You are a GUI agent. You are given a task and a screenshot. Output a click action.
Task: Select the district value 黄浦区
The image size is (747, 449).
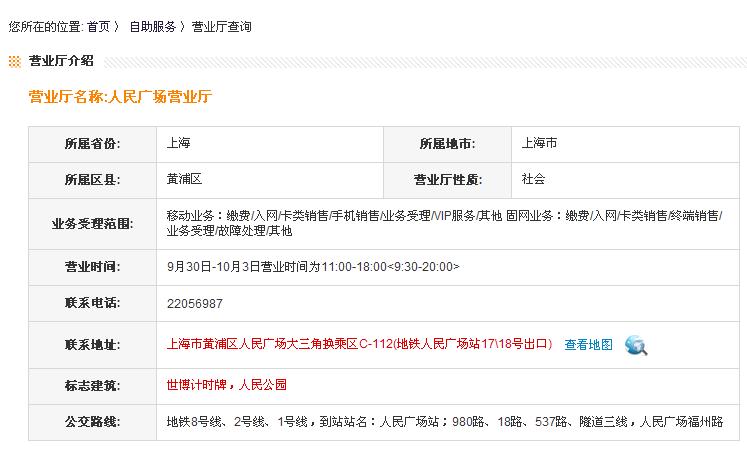184,179
